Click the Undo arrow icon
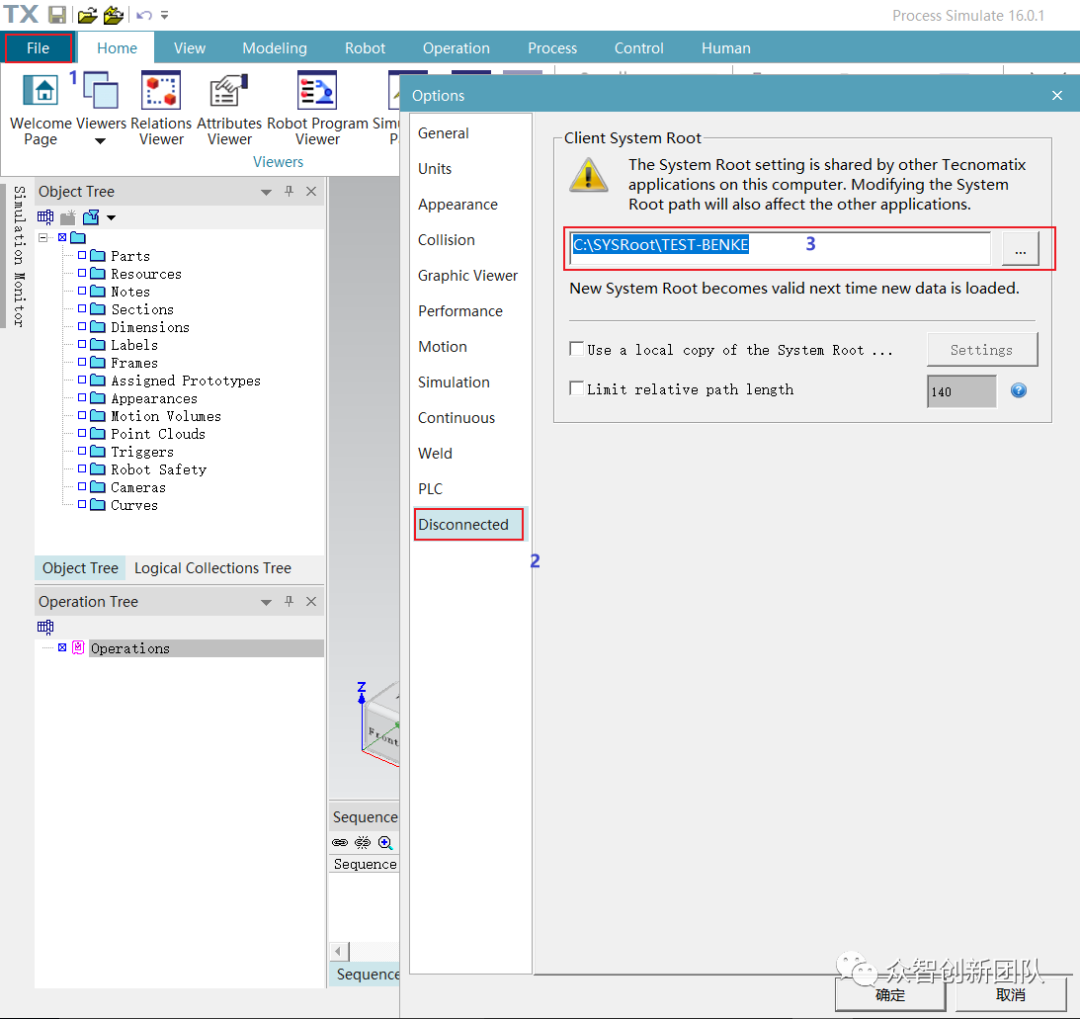This screenshot has width=1080, height=1019. point(143,15)
